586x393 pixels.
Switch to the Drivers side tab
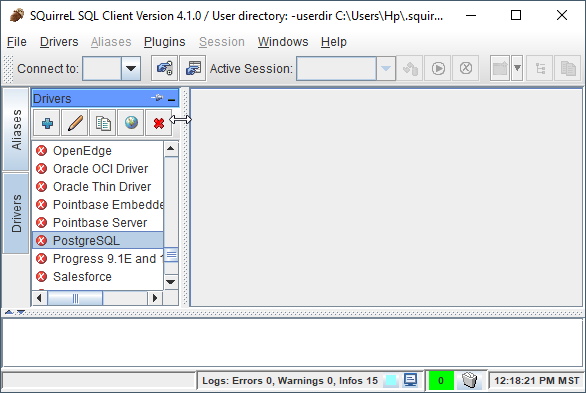[16, 213]
